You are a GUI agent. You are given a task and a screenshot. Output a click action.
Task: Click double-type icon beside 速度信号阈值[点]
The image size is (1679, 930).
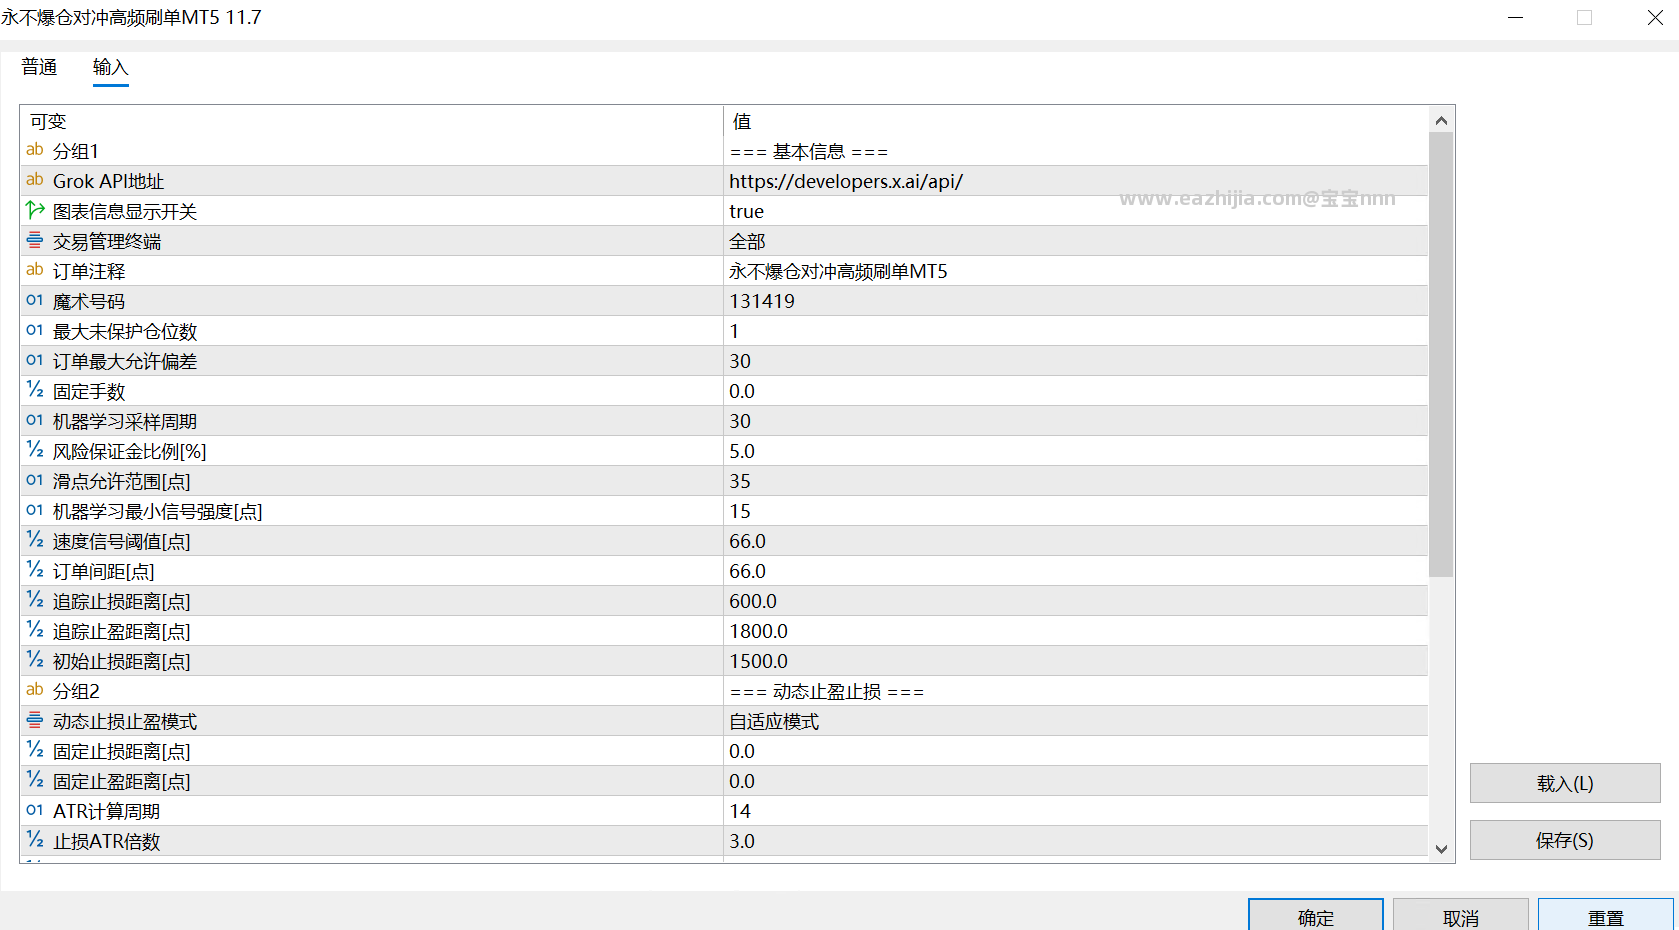(35, 540)
